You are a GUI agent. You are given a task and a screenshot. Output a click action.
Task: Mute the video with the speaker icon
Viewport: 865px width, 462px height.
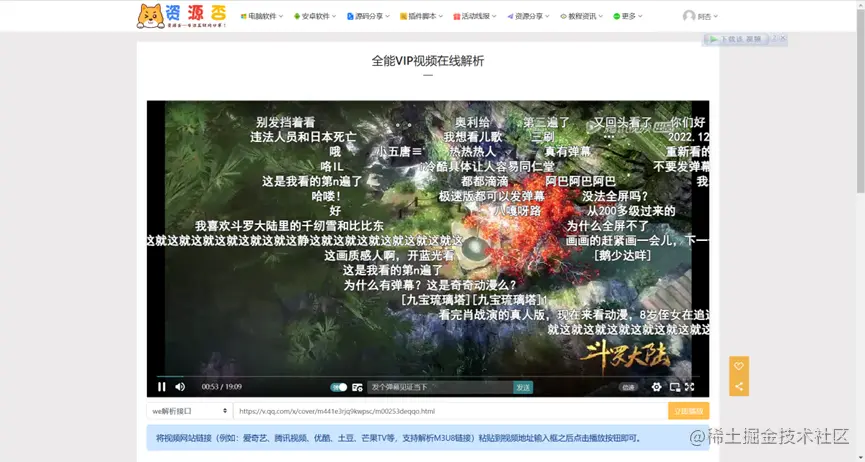pos(180,387)
